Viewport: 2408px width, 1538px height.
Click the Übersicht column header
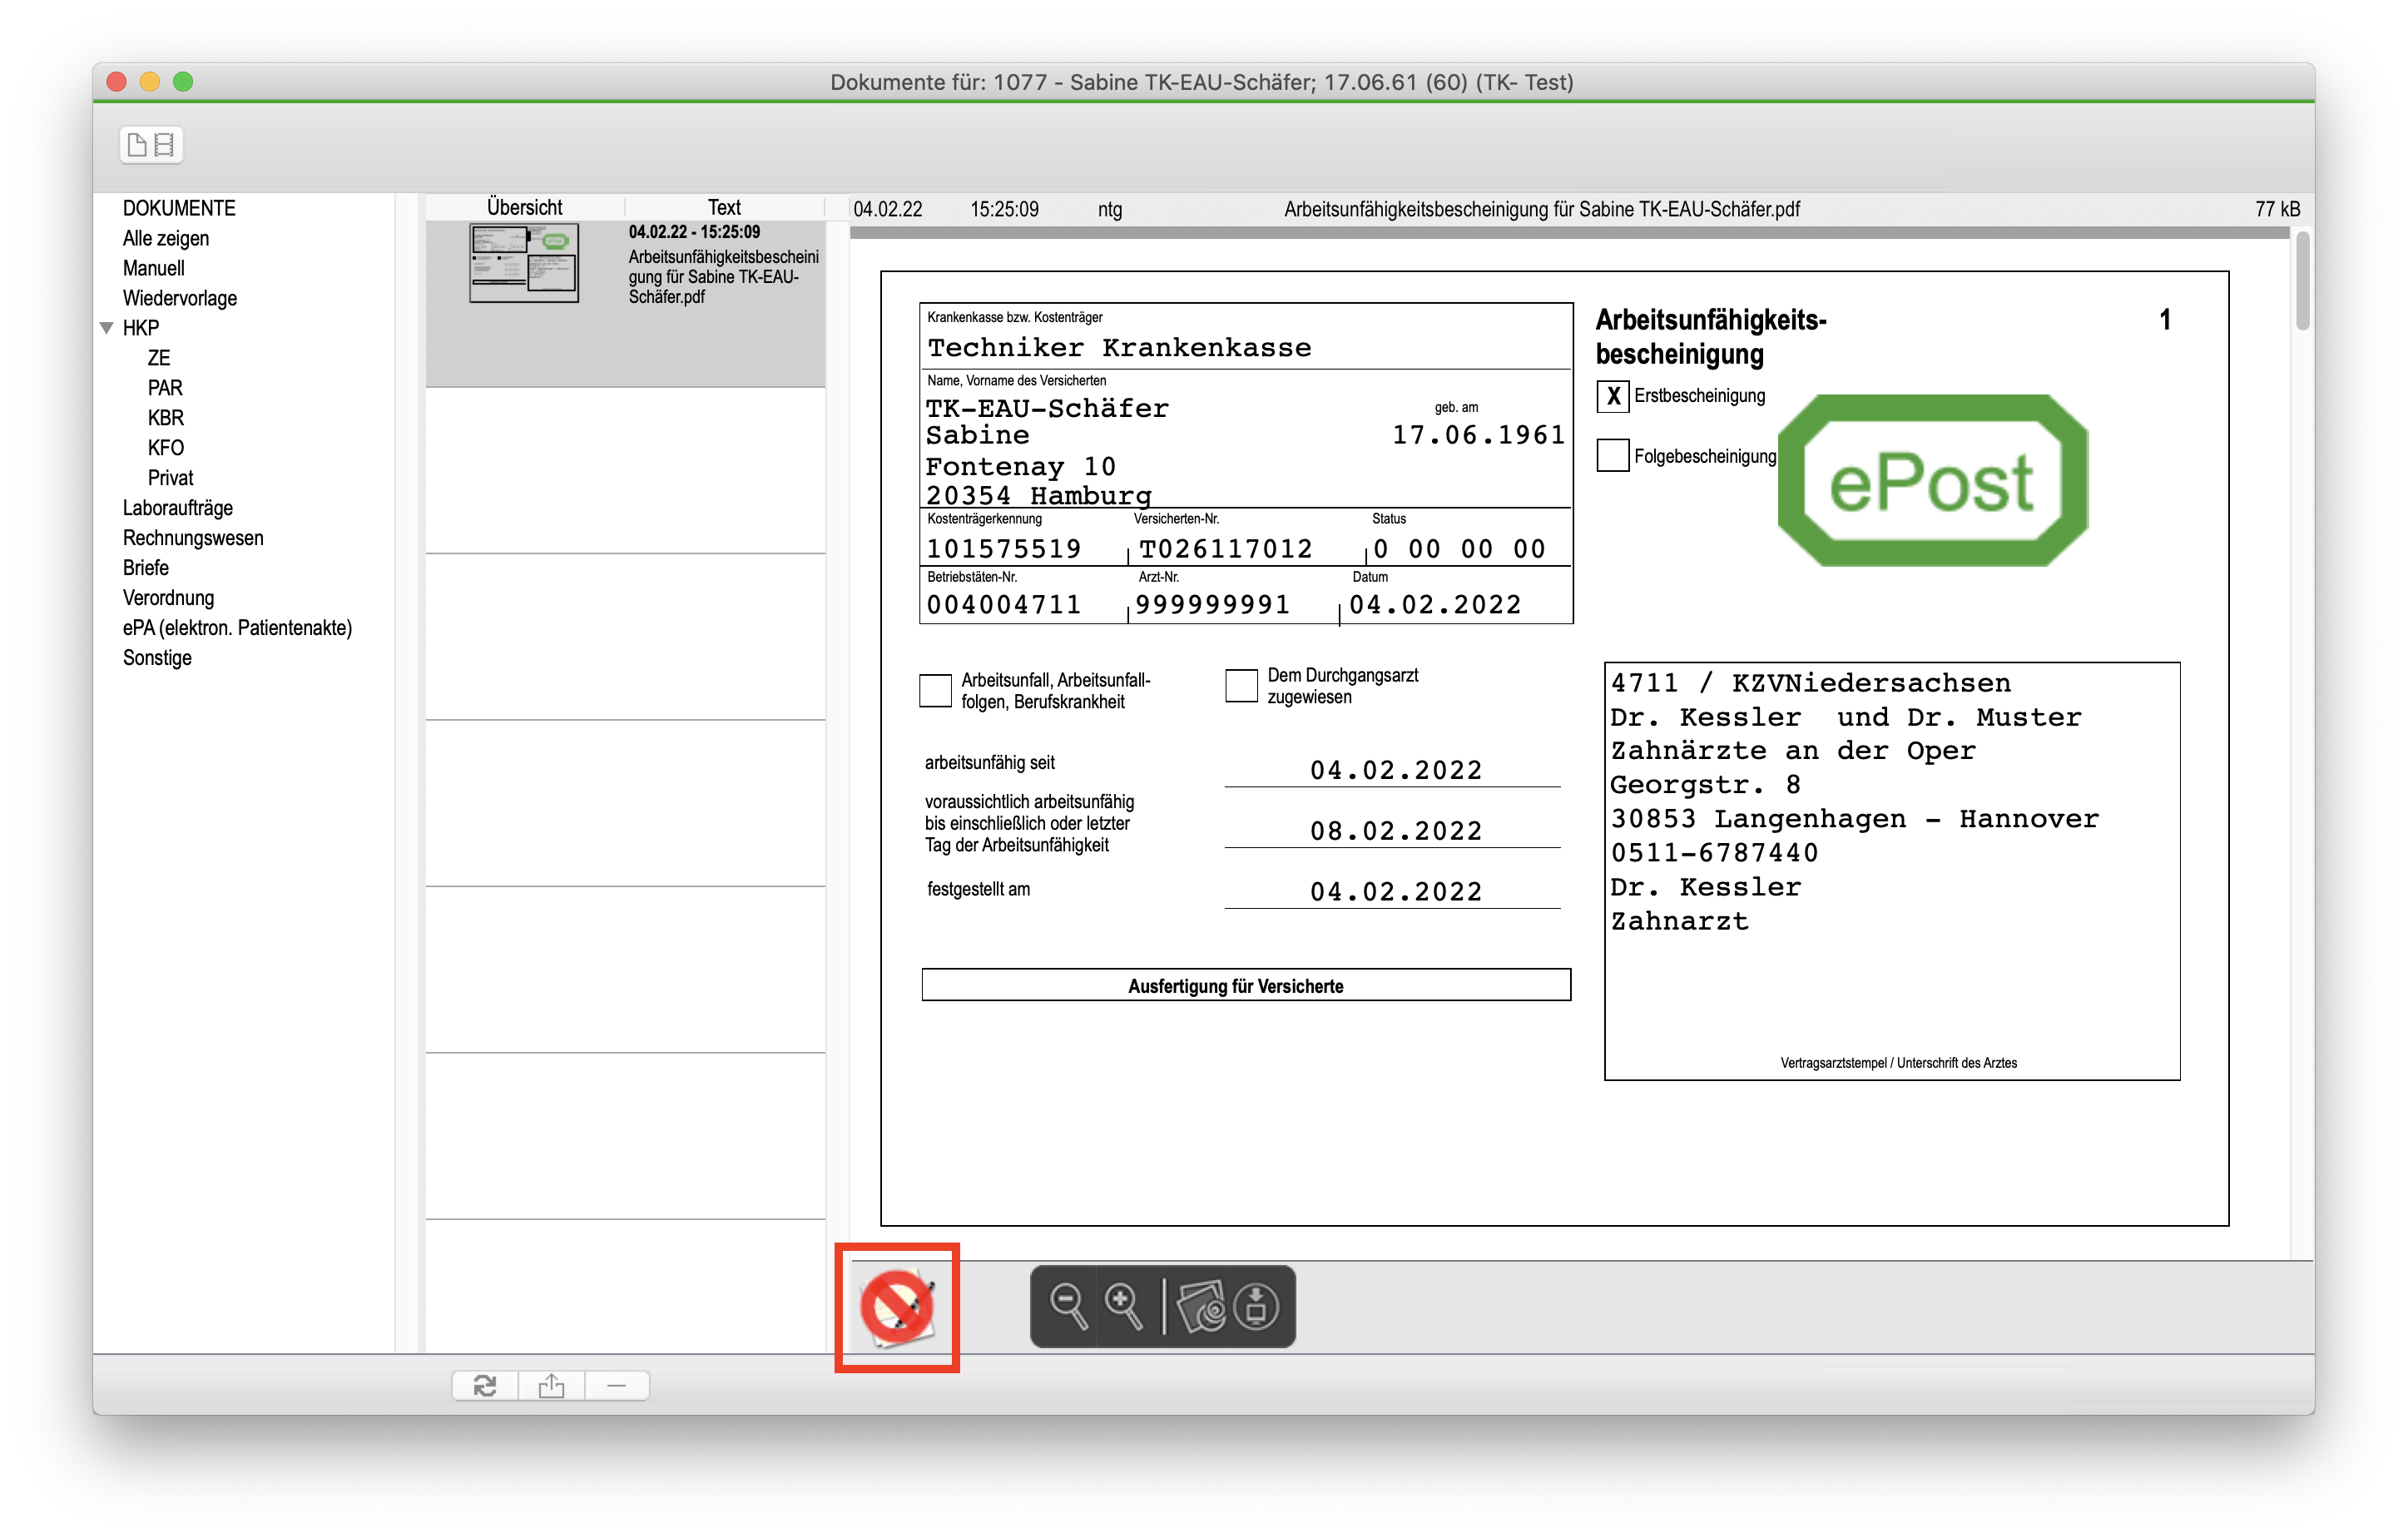pyautogui.click(x=524, y=207)
